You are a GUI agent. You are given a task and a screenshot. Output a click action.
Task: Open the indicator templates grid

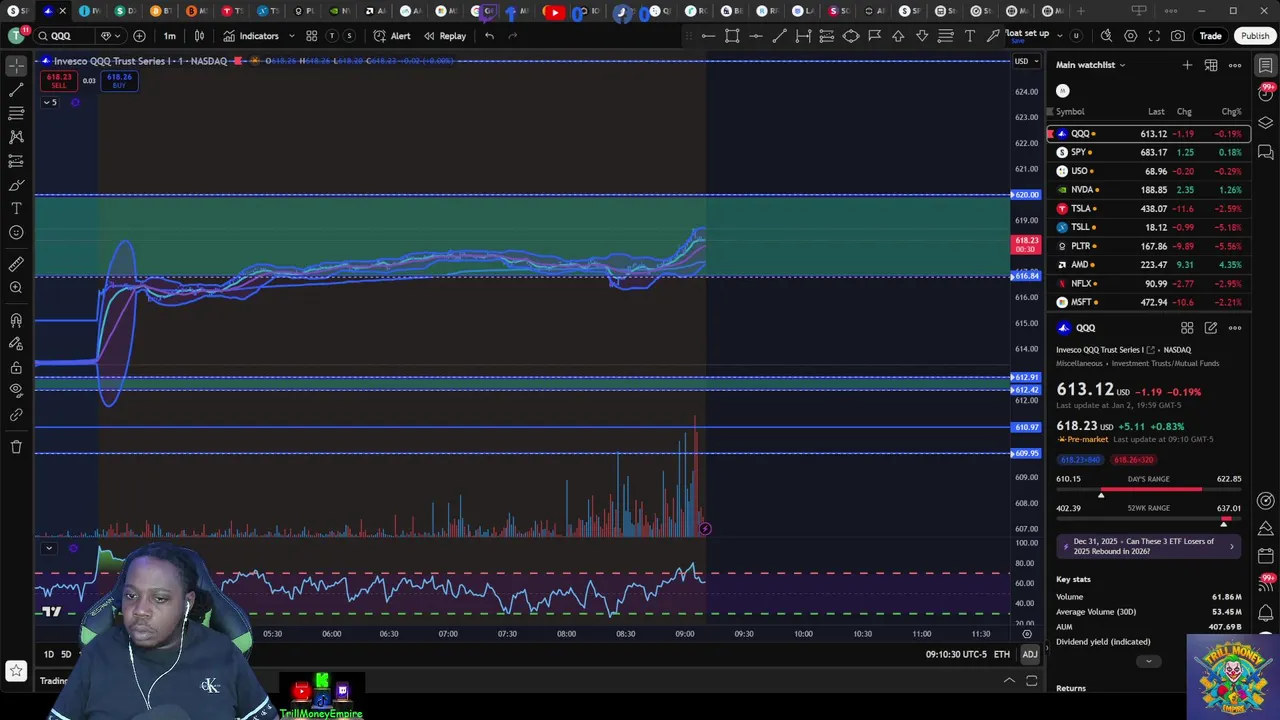point(312,36)
